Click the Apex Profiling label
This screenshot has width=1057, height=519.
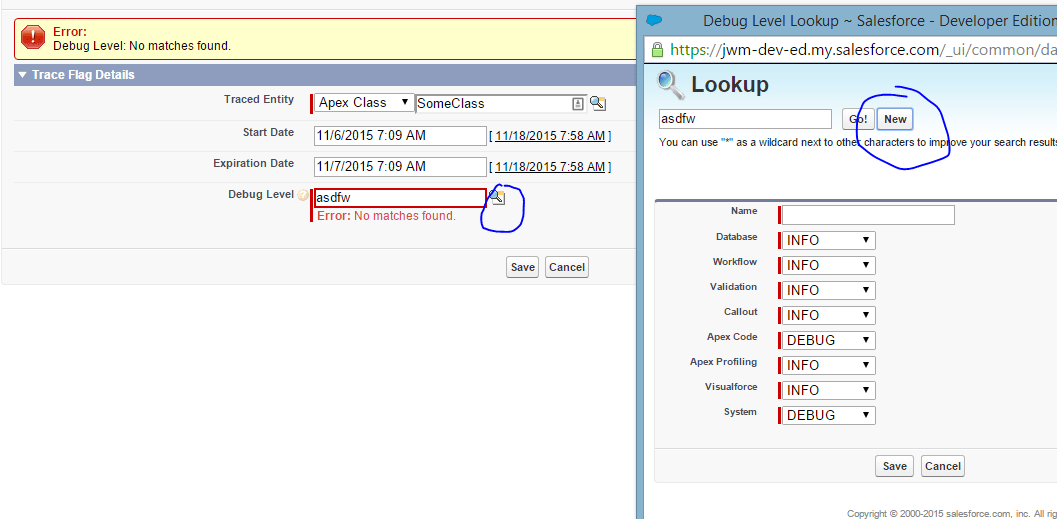pos(723,362)
